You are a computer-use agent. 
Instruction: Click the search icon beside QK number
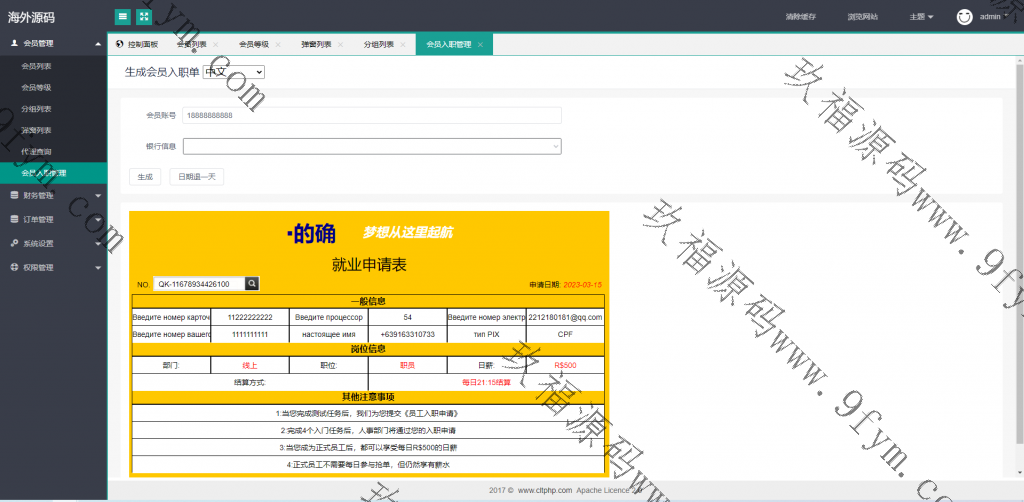(252, 284)
